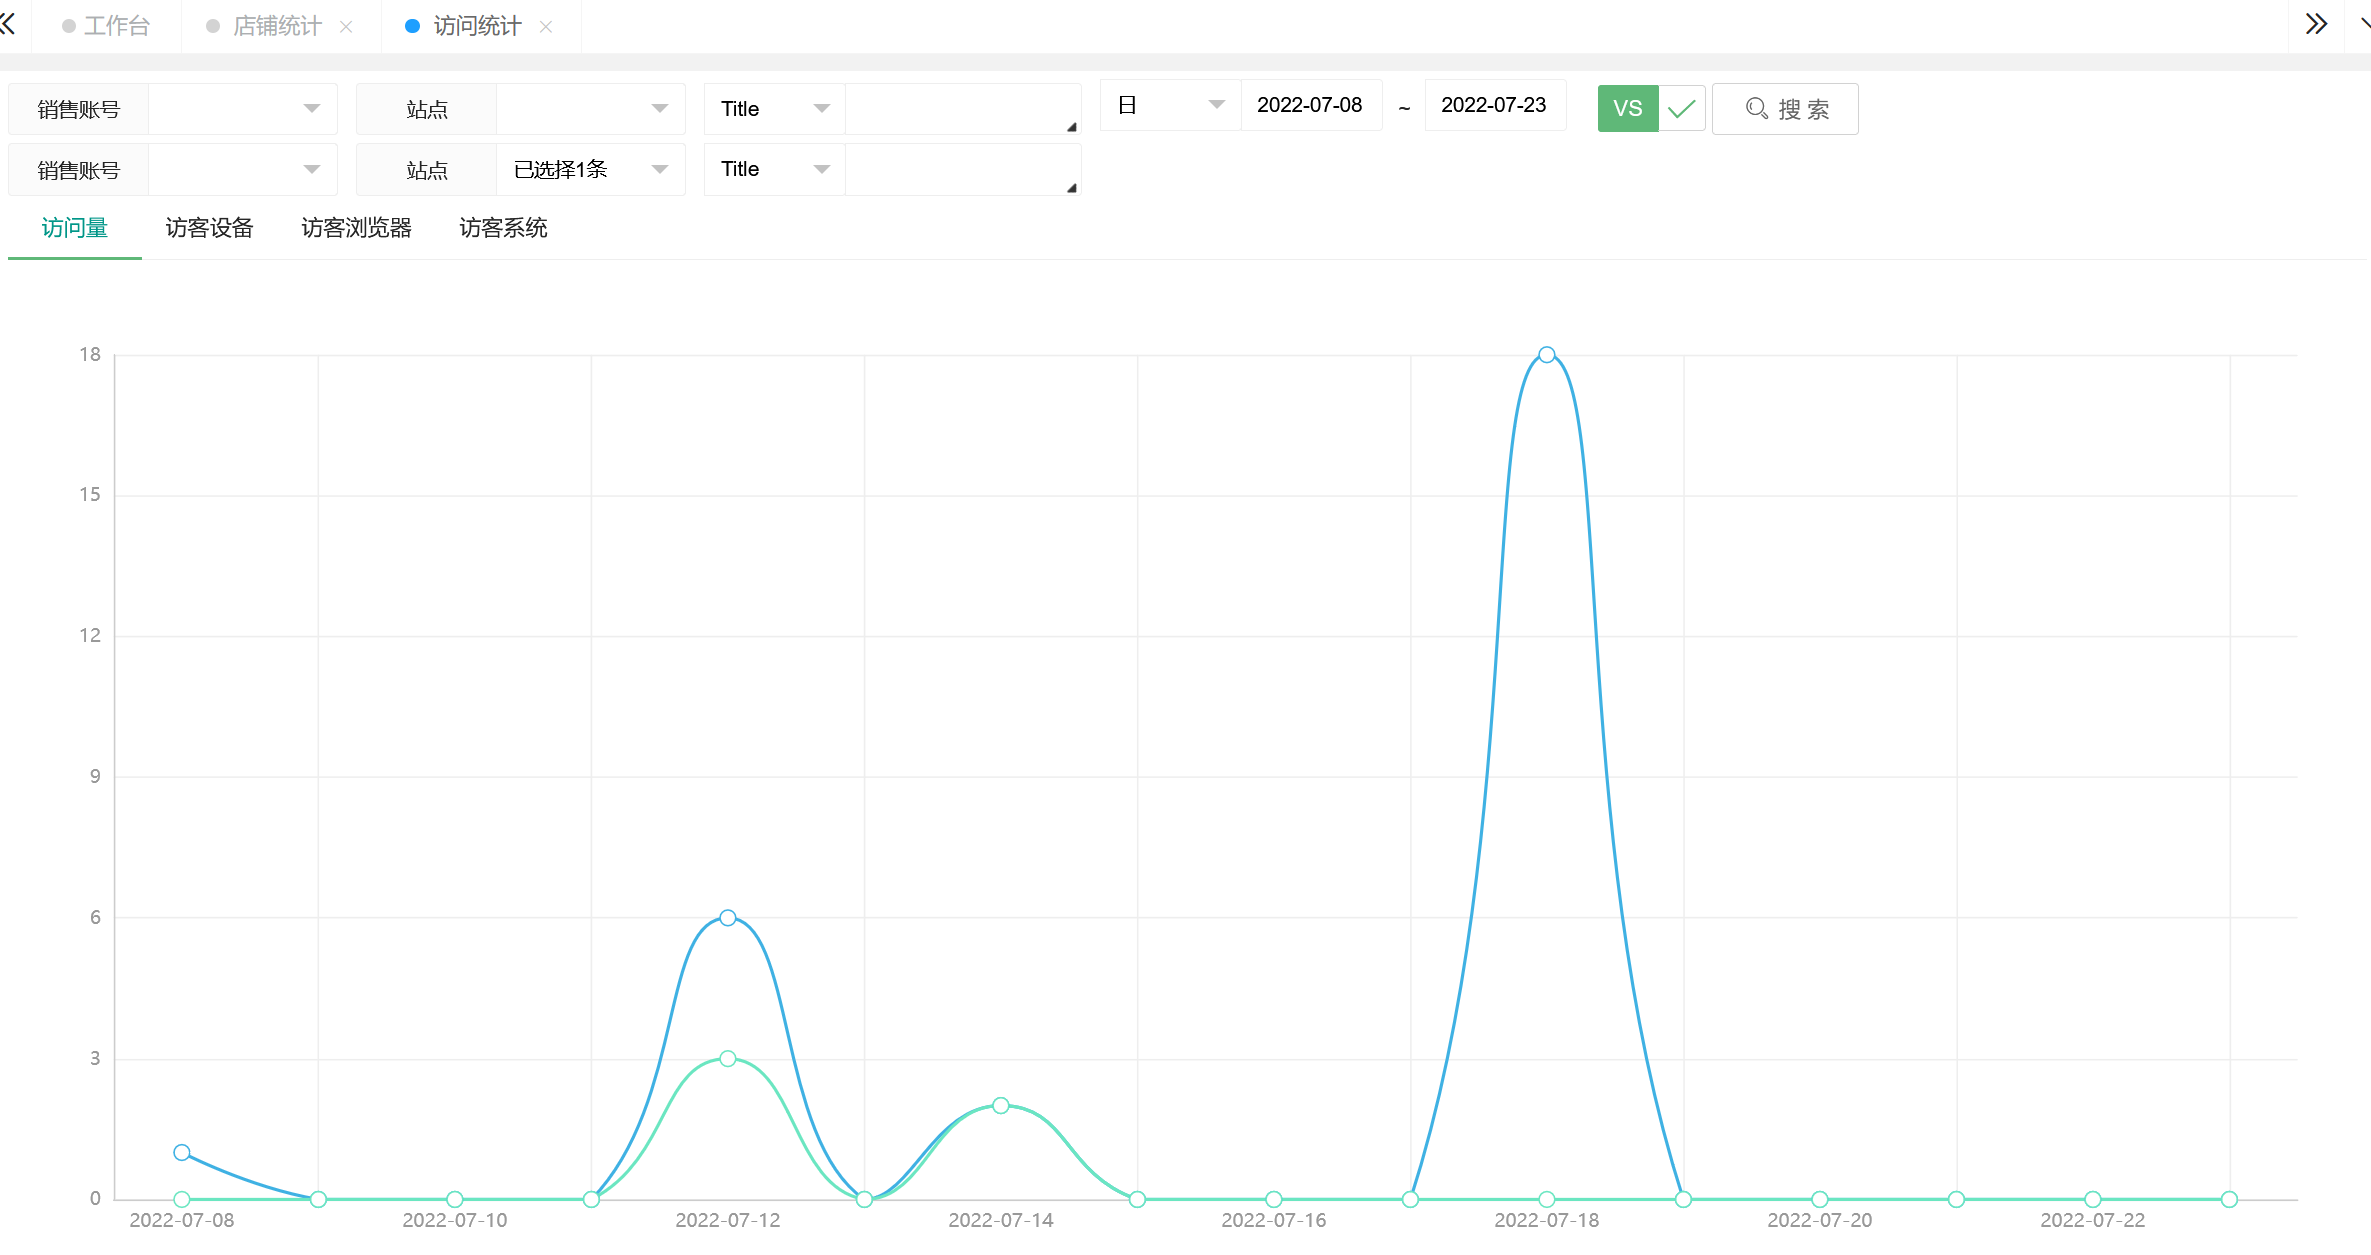Image resolution: width=2371 pixels, height=1255 pixels.
Task: Open end date field 2022-07-23
Action: (x=1495, y=105)
